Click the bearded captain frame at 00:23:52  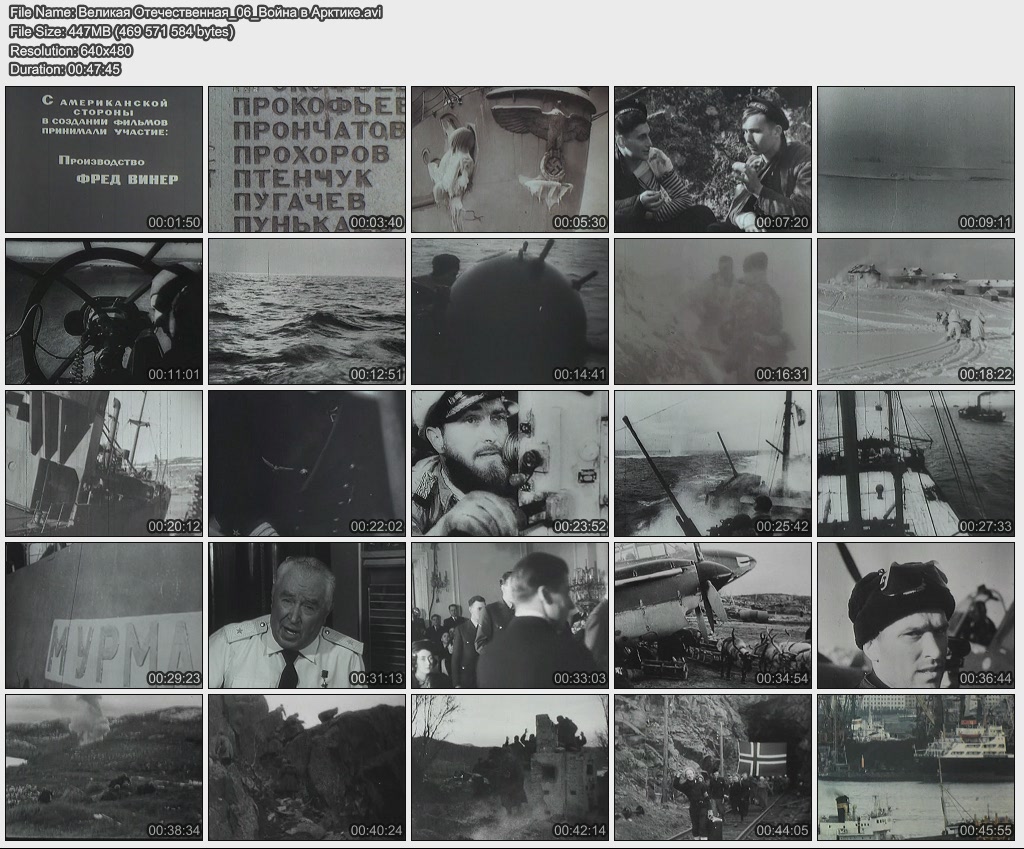click(510, 463)
